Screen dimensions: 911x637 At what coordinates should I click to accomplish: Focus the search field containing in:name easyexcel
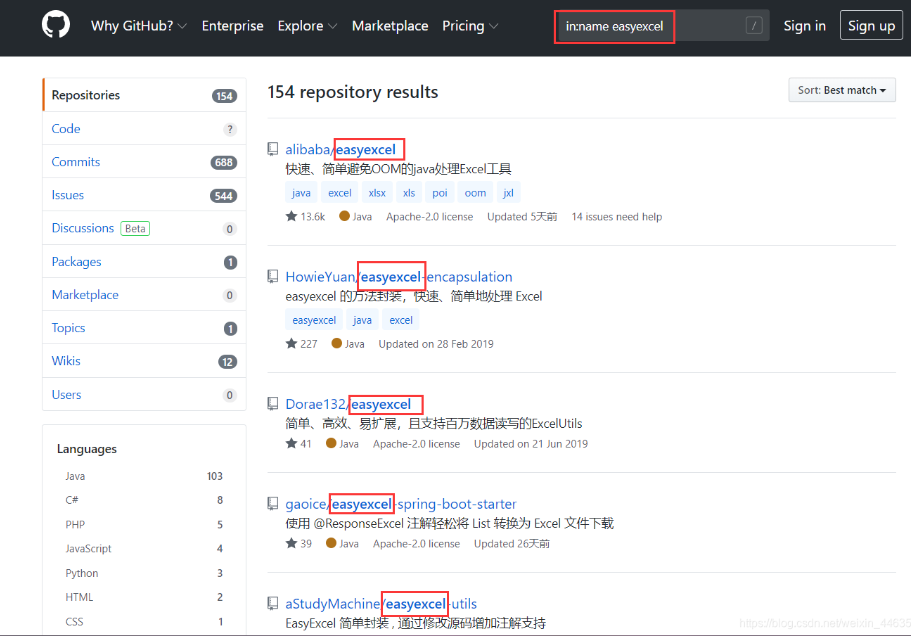click(662, 26)
